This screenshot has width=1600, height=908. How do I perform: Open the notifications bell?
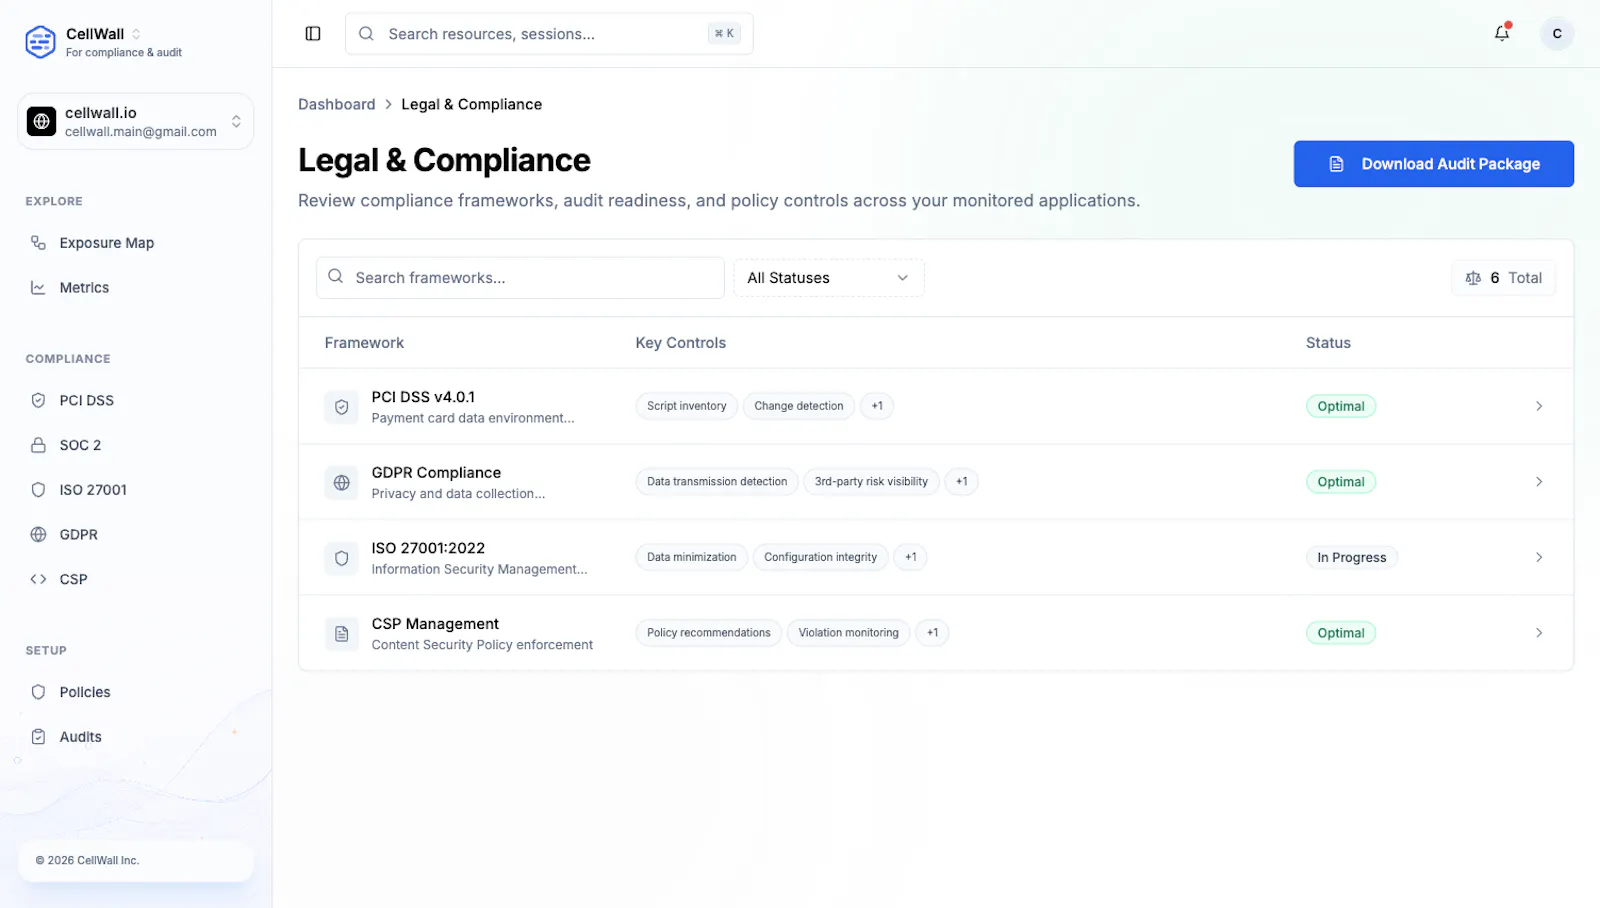(1502, 33)
